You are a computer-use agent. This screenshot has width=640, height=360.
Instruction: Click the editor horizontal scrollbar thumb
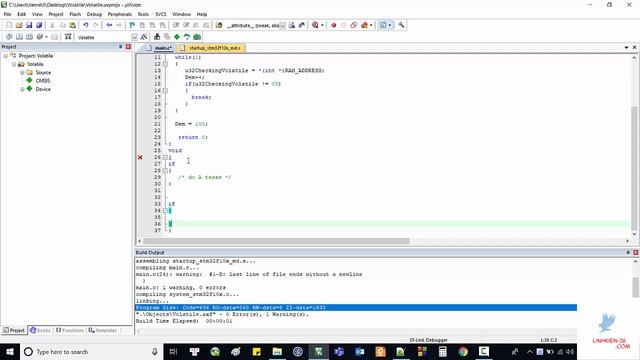point(276,241)
